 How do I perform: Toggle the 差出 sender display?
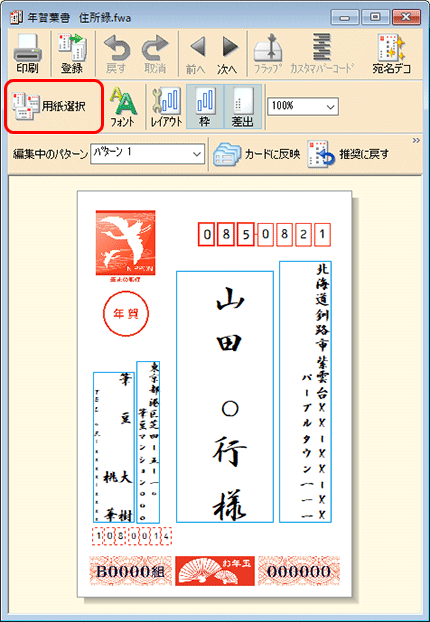click(243, 107)
